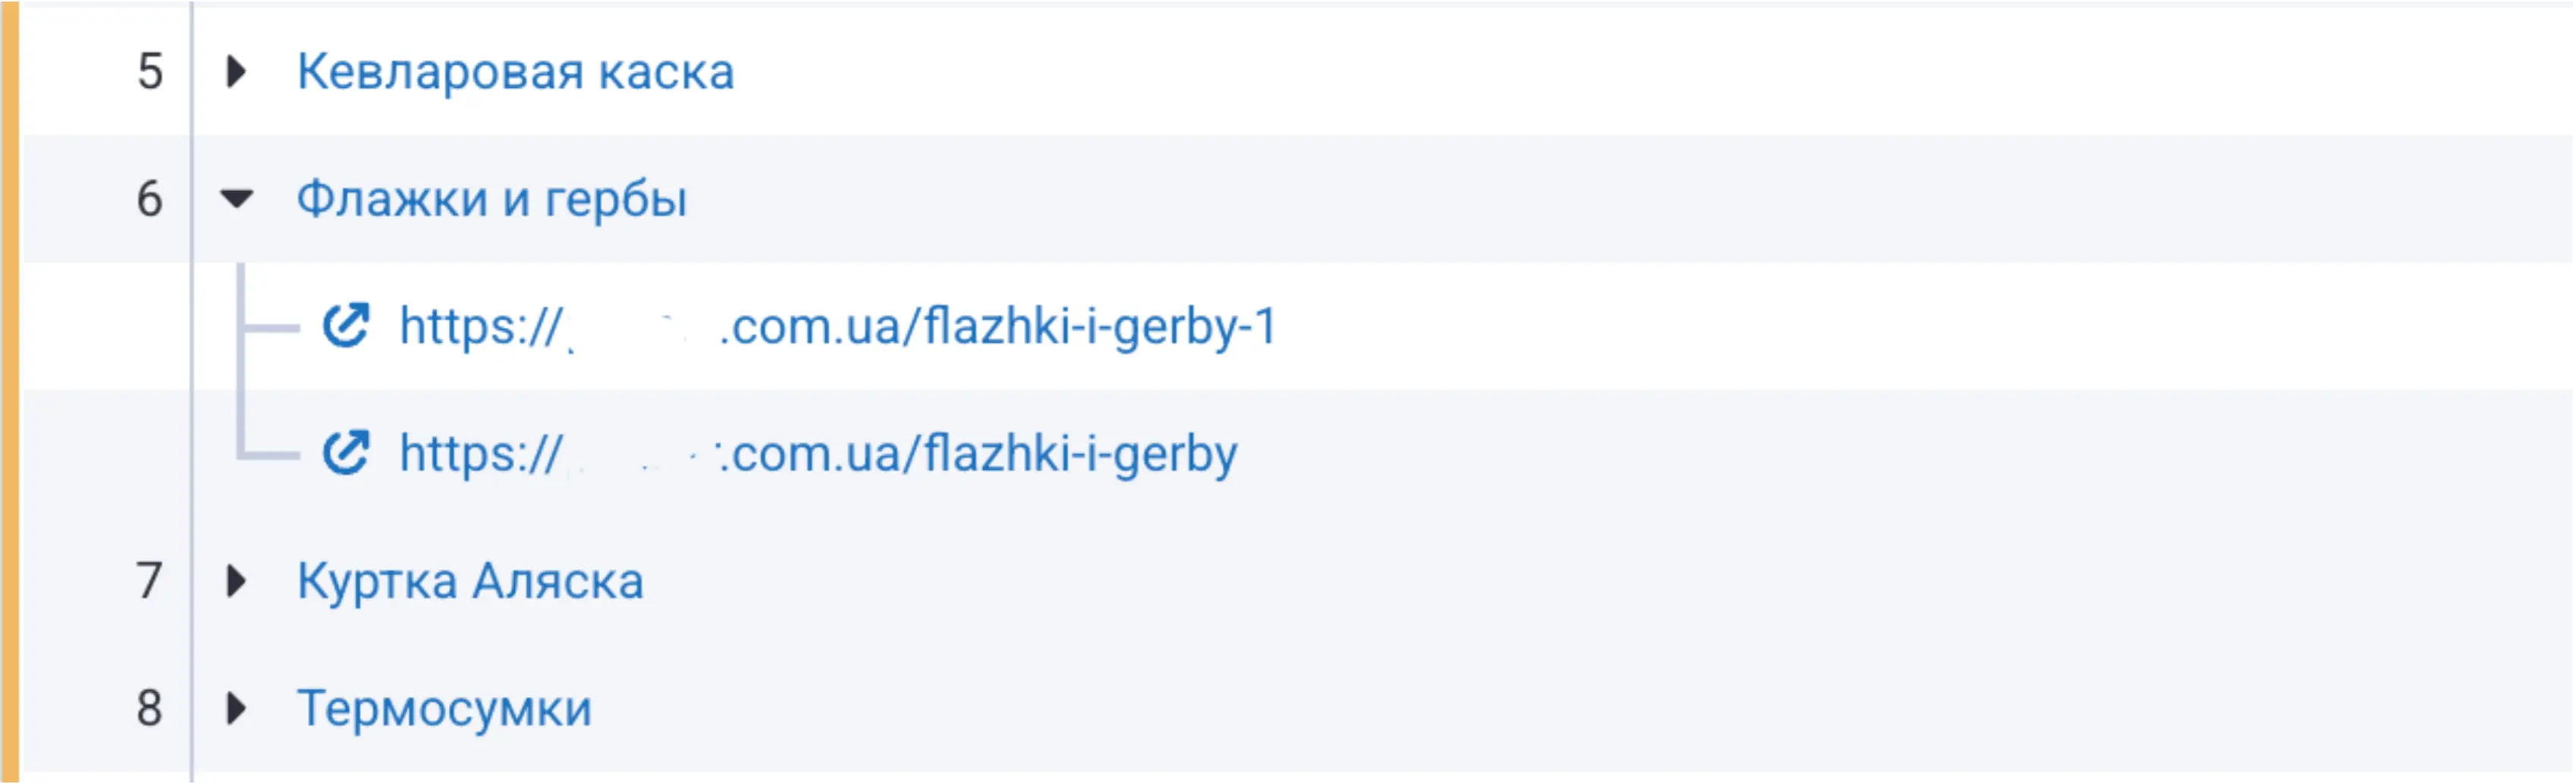Viewport: 2576px width, 783px height.
Task: Select the Куртка Аляска keyword
Action: click(470, 581)
